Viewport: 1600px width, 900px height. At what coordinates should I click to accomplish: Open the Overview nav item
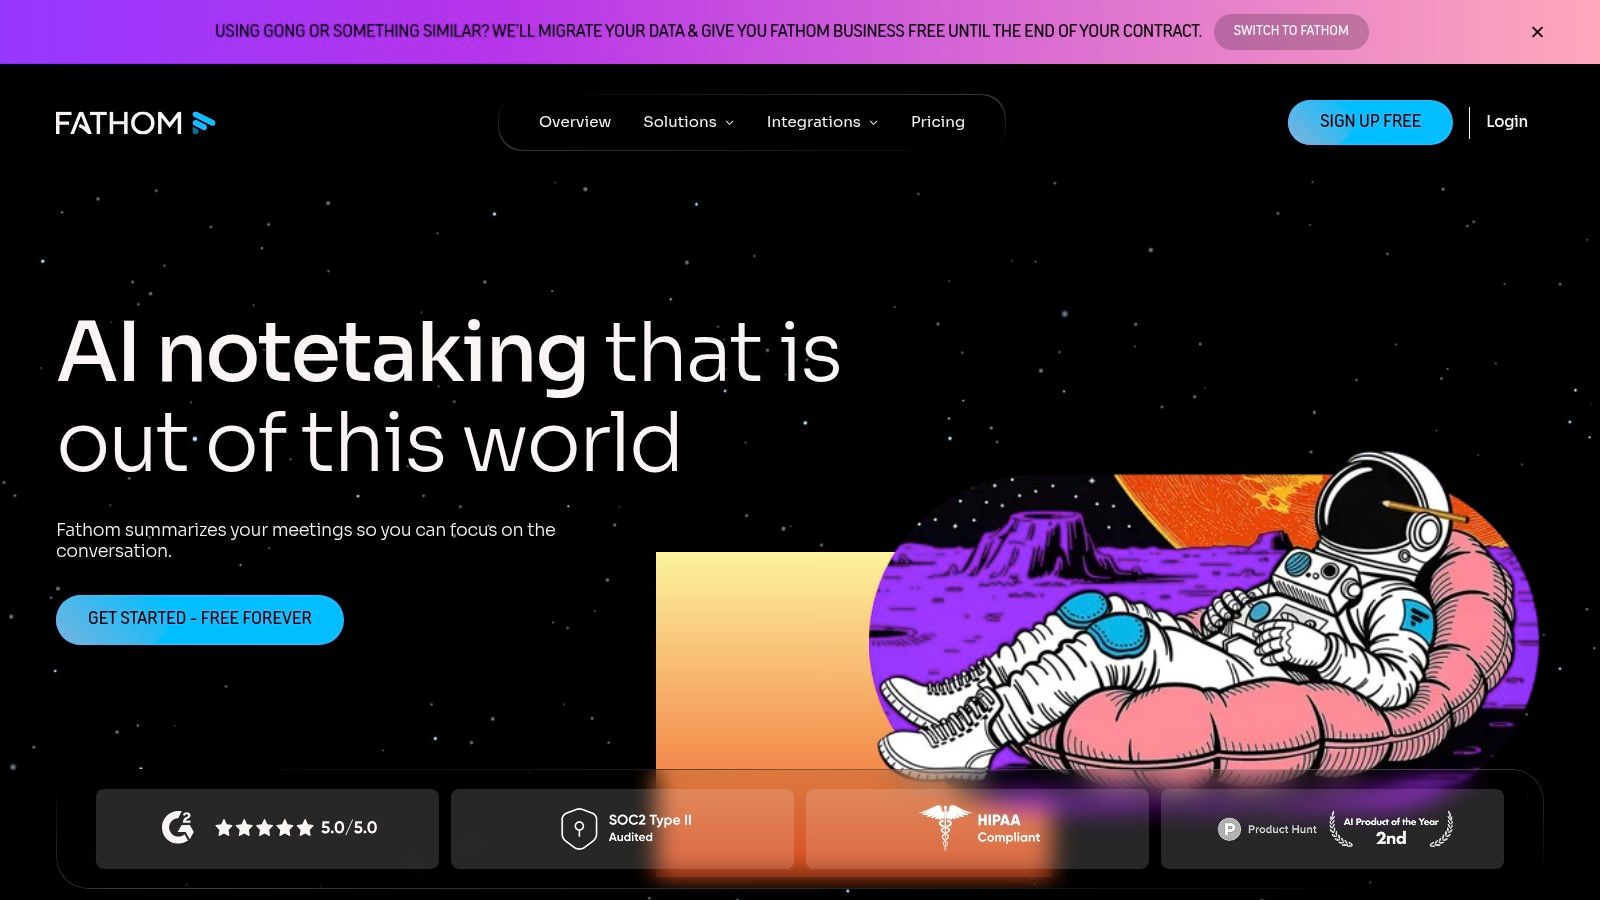coord(575,122)
